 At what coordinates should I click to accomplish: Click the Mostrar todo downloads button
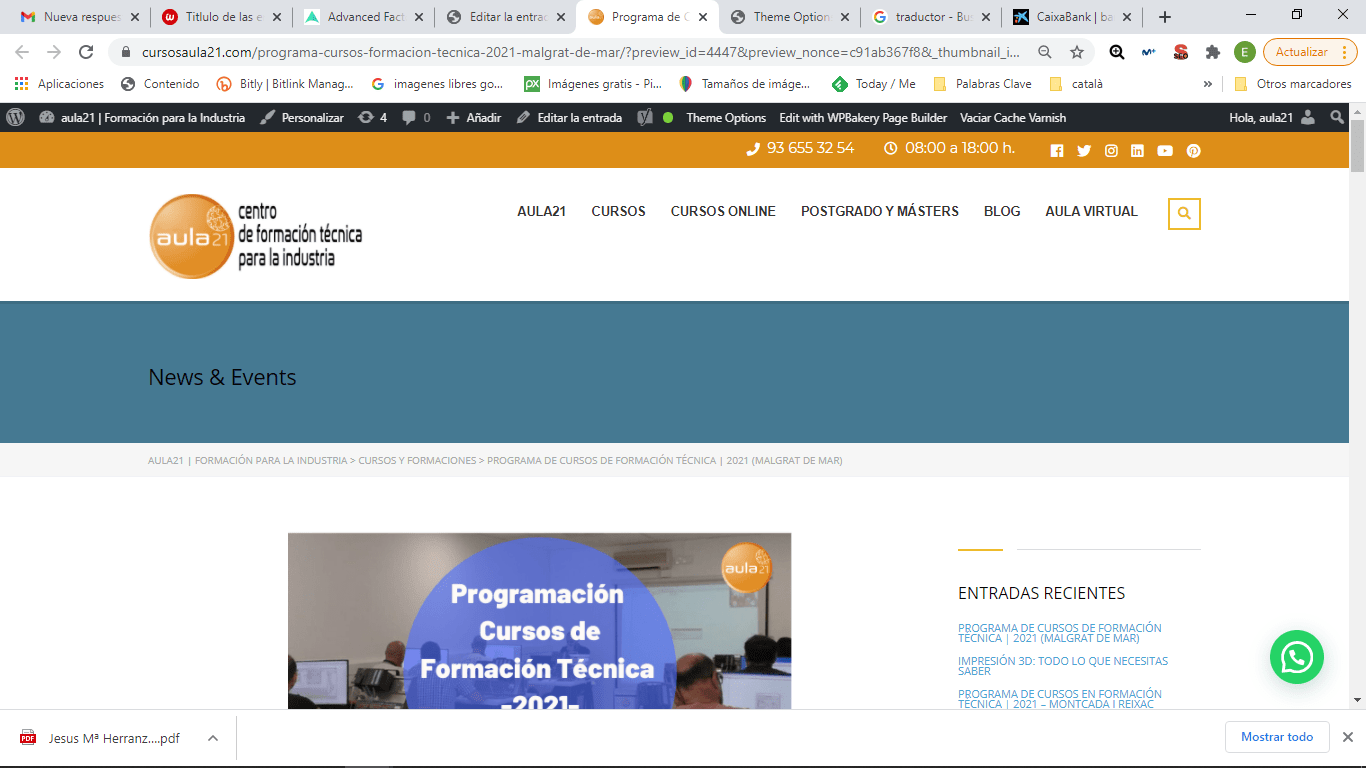coord(1277,737)
